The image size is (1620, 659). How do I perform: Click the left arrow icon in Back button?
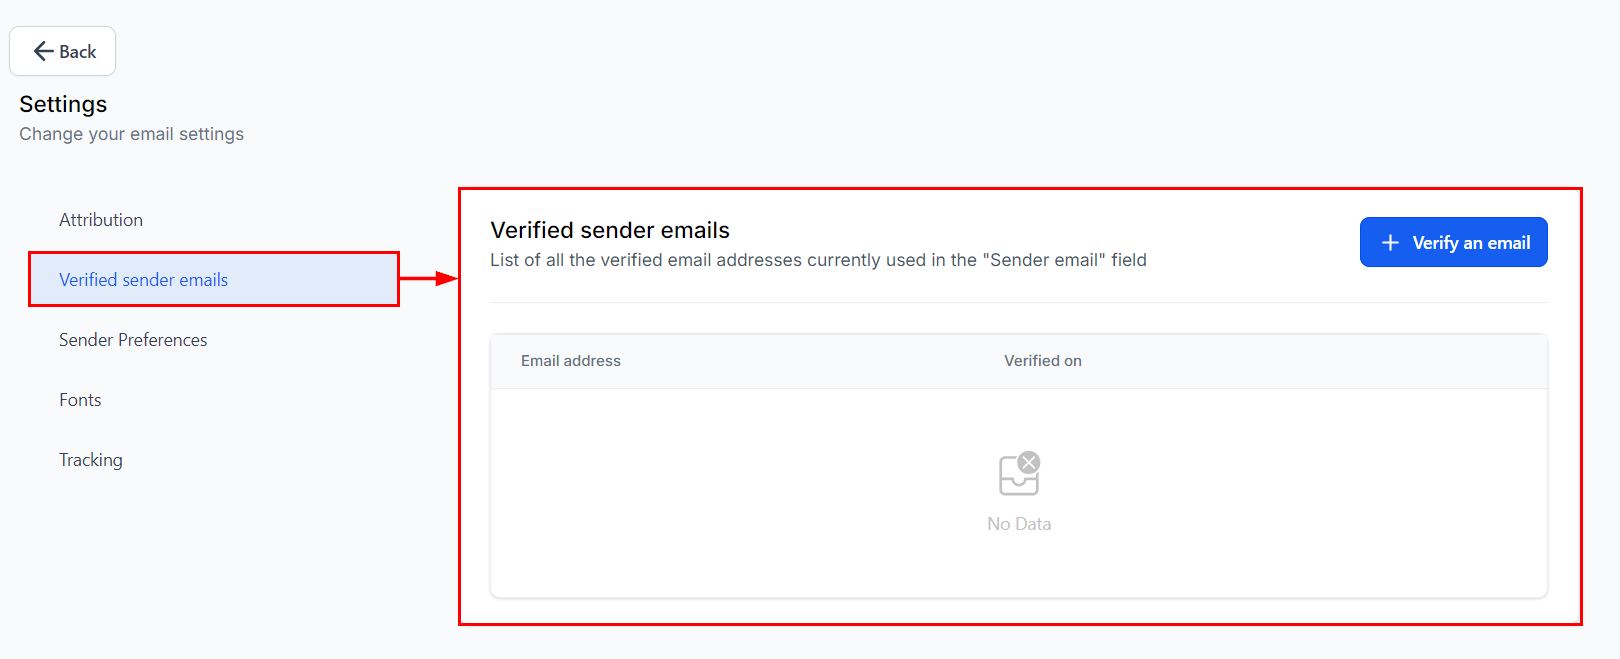43,51
